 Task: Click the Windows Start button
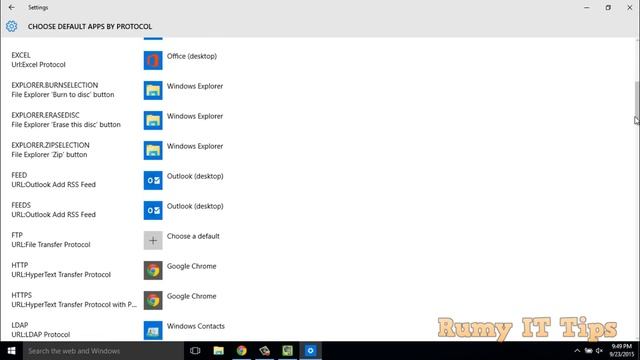pyautogui.click(x=11, y=351)
